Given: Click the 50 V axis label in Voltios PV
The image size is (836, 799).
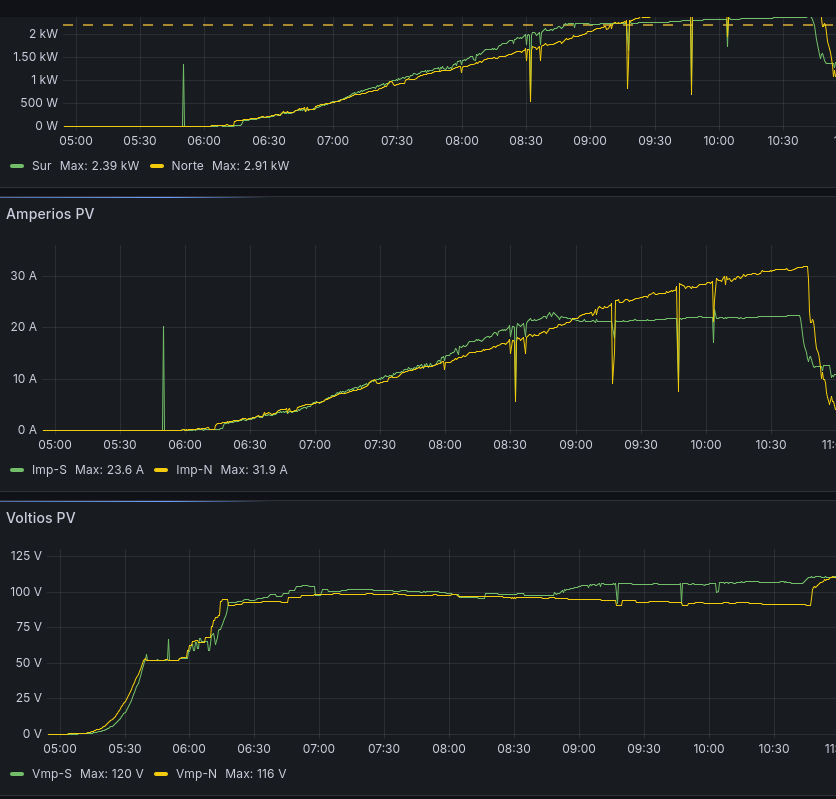Looking at the screenshot, I should 29,663.
